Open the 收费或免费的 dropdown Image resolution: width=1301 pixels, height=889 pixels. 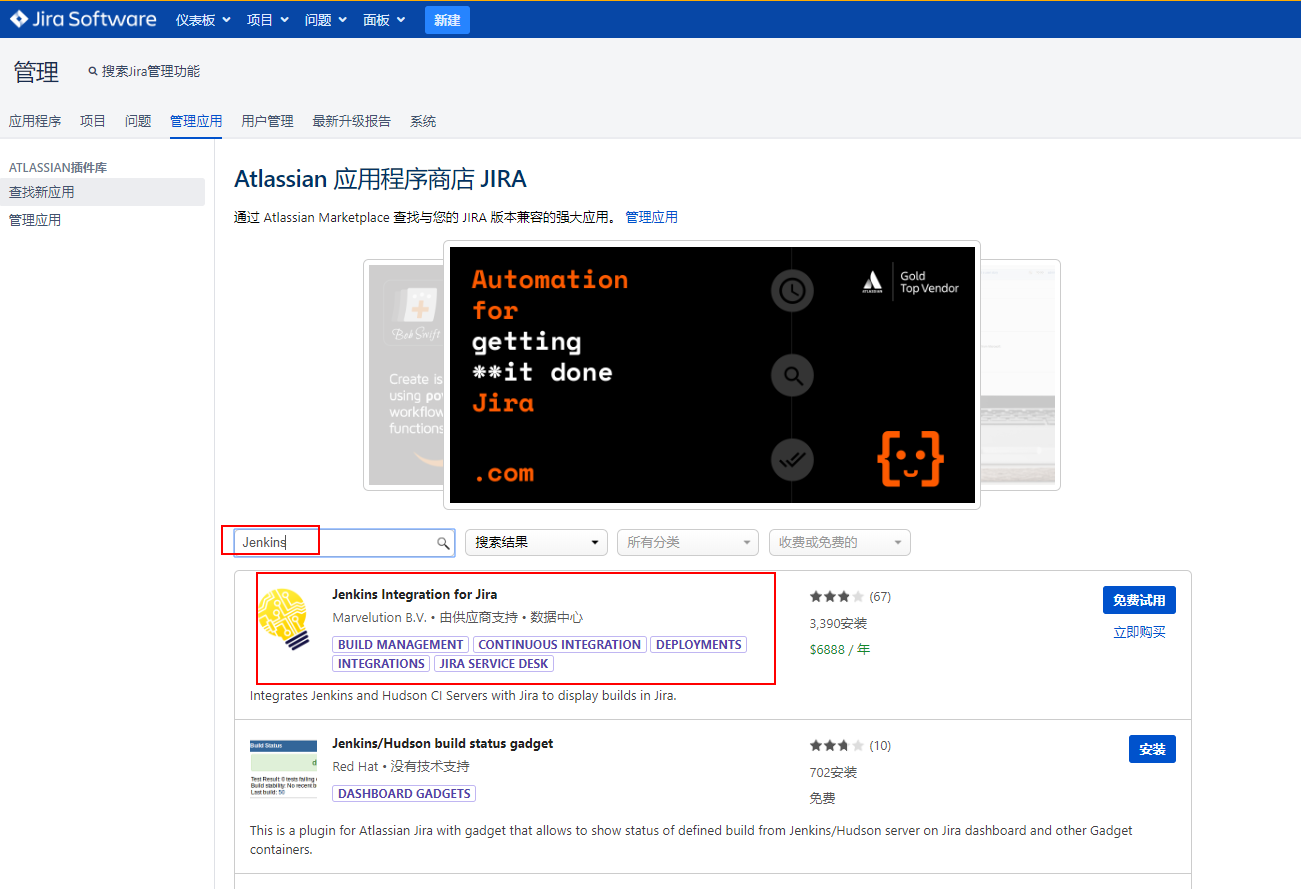coord(840,542)
